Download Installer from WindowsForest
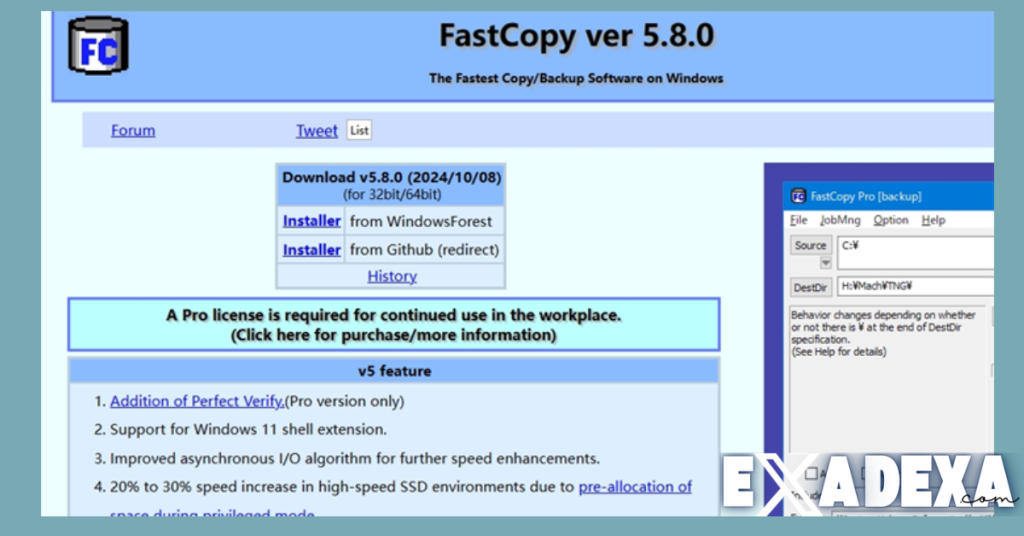Viewport: 1024px width, 536px height. (312, 221)
